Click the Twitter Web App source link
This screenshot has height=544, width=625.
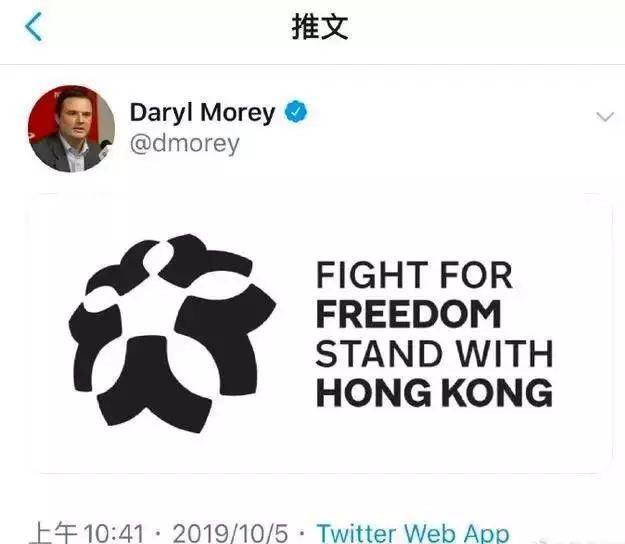point(413,533)
